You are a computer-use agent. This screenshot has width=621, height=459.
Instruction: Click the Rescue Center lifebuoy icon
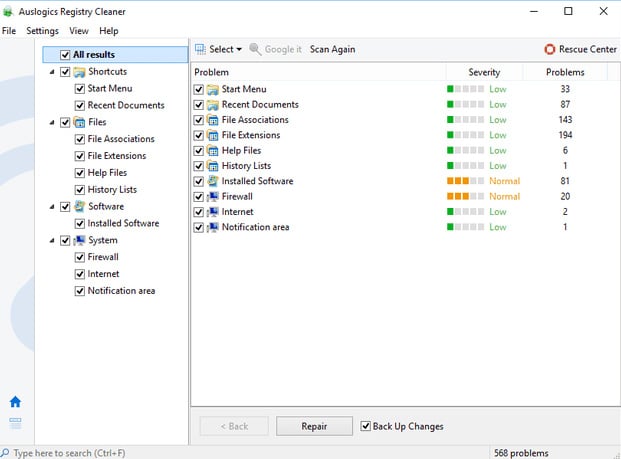(x=550, y=50)
